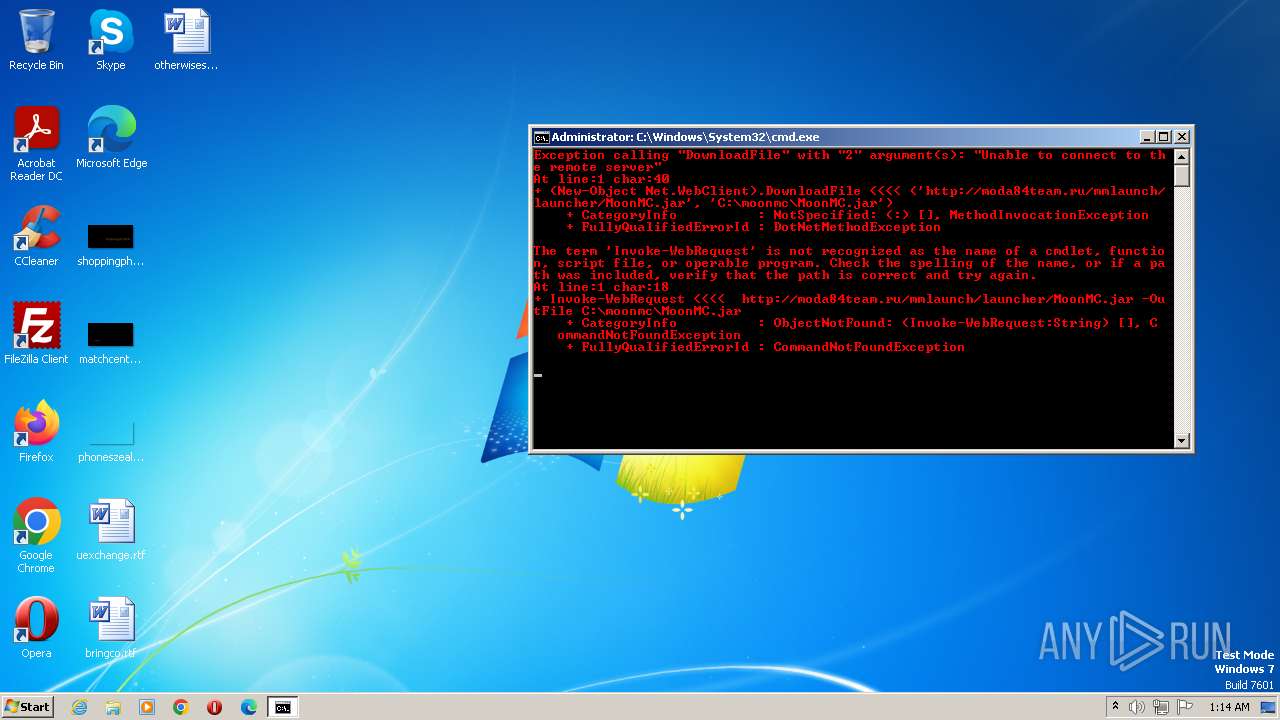
Task: Open volume control tray icon
Action: (x=1137, y=707)
